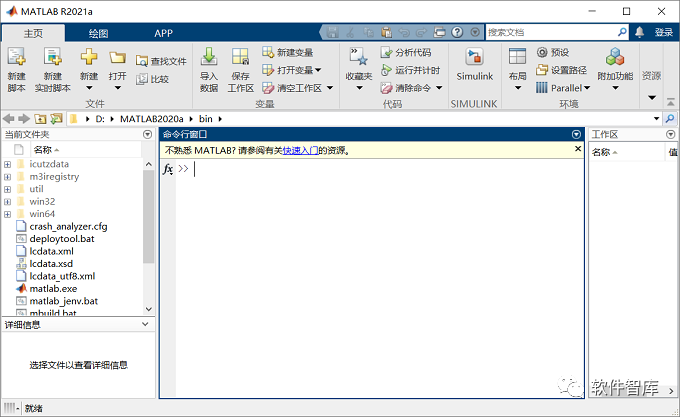This screenshot has width=680, height=417.
Task: Open the 清空工作区 dropdown arrow
Action: [330, 88]
